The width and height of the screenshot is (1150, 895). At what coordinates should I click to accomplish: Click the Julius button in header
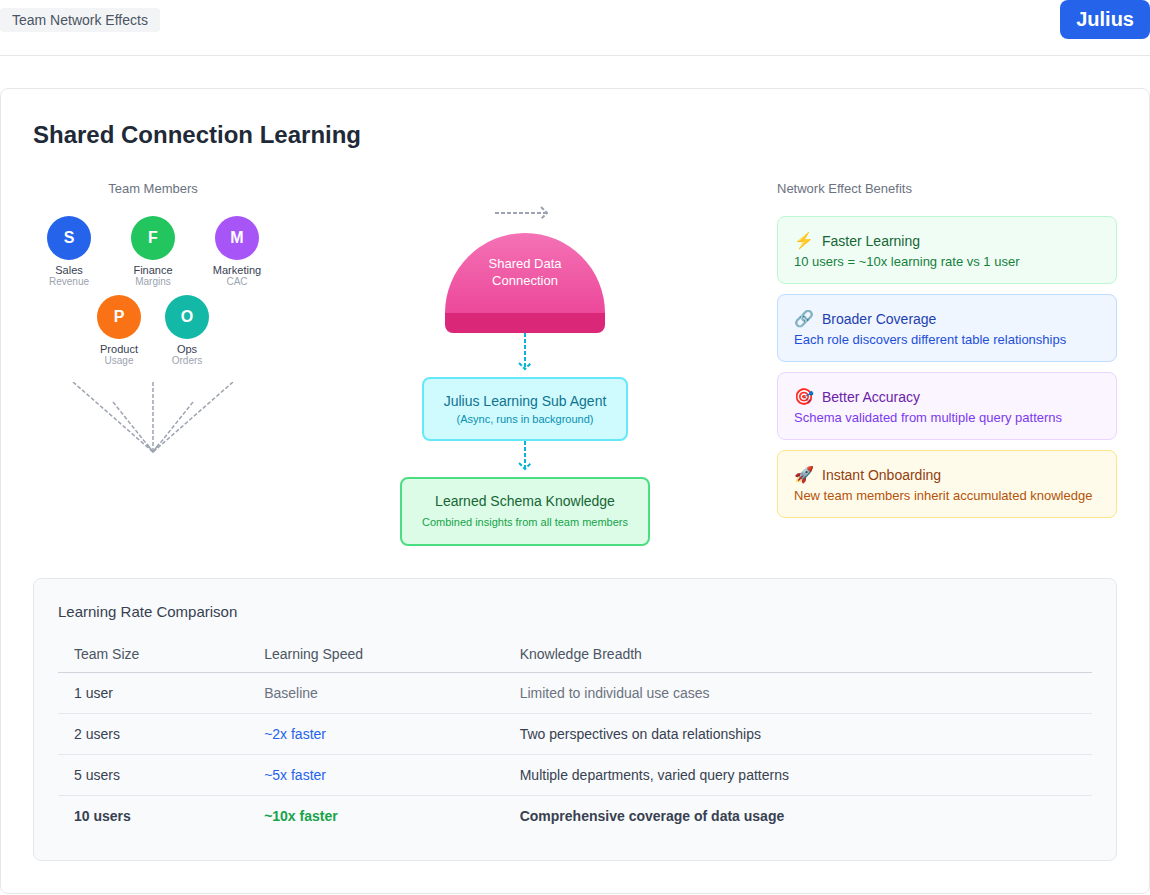click(1104, 20)
